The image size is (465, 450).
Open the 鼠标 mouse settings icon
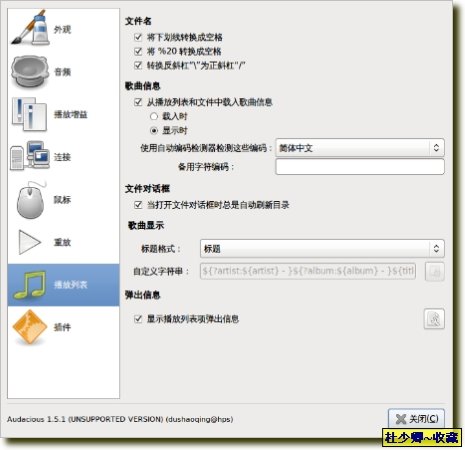[x=31, y=200]
